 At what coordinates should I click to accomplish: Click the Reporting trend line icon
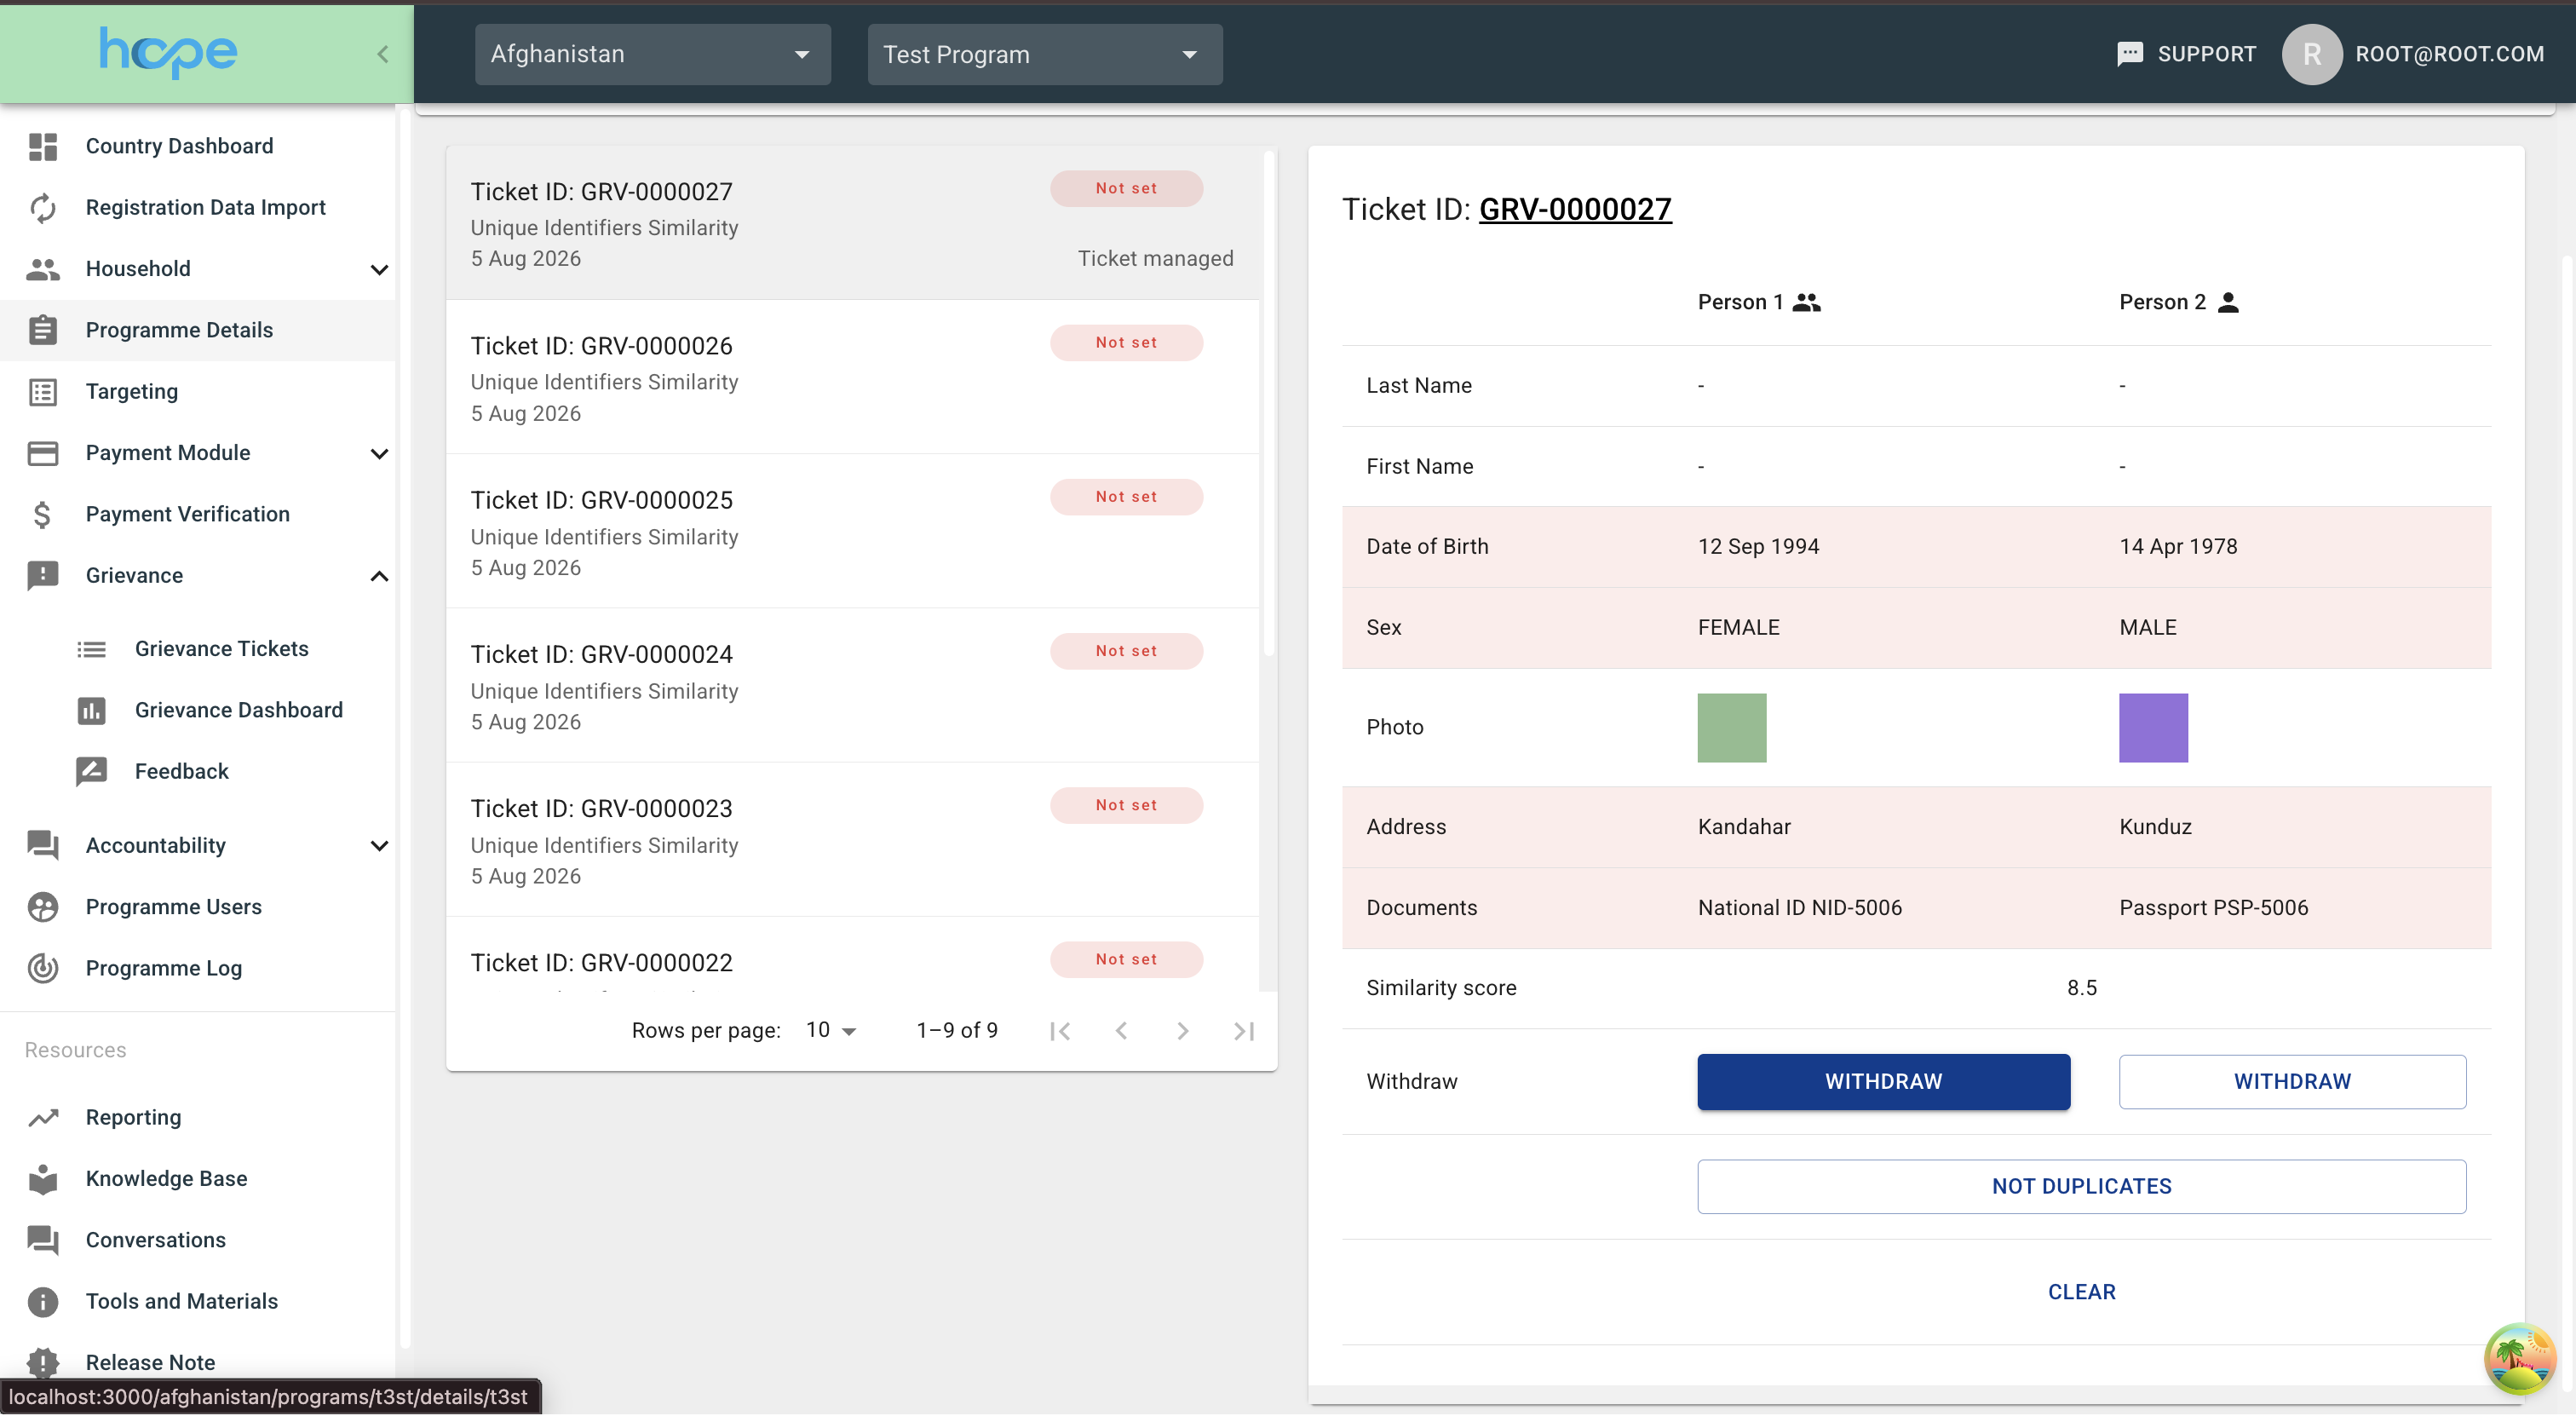point(43,1118)
